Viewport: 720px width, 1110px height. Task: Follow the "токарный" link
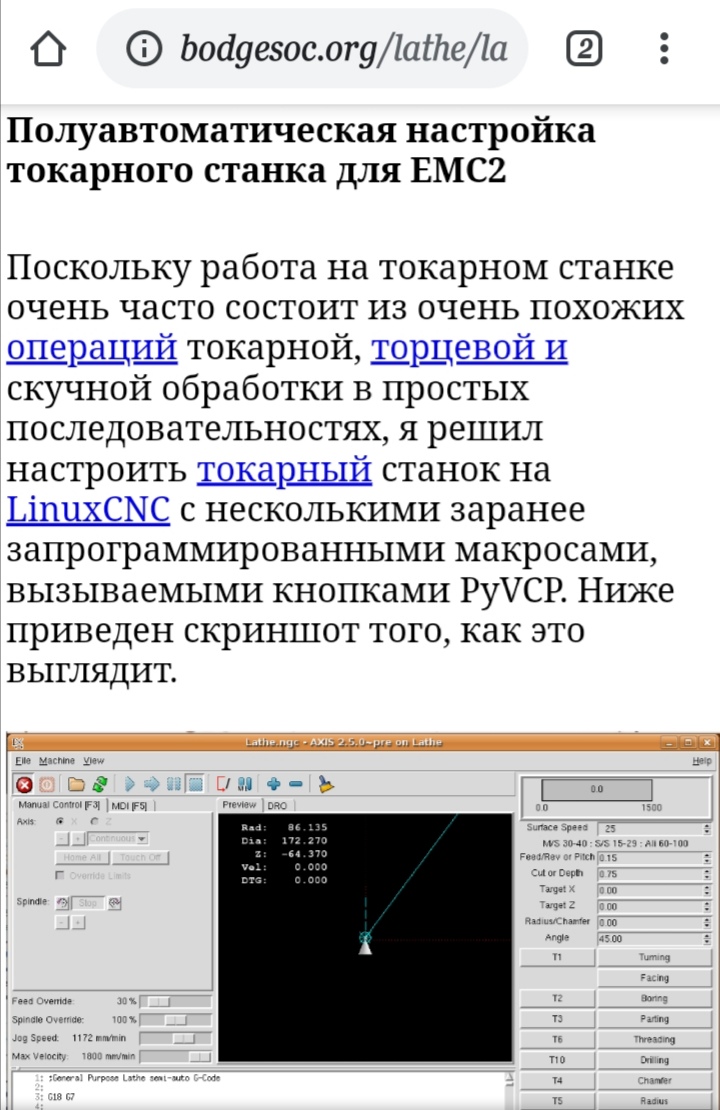point(284,469)
